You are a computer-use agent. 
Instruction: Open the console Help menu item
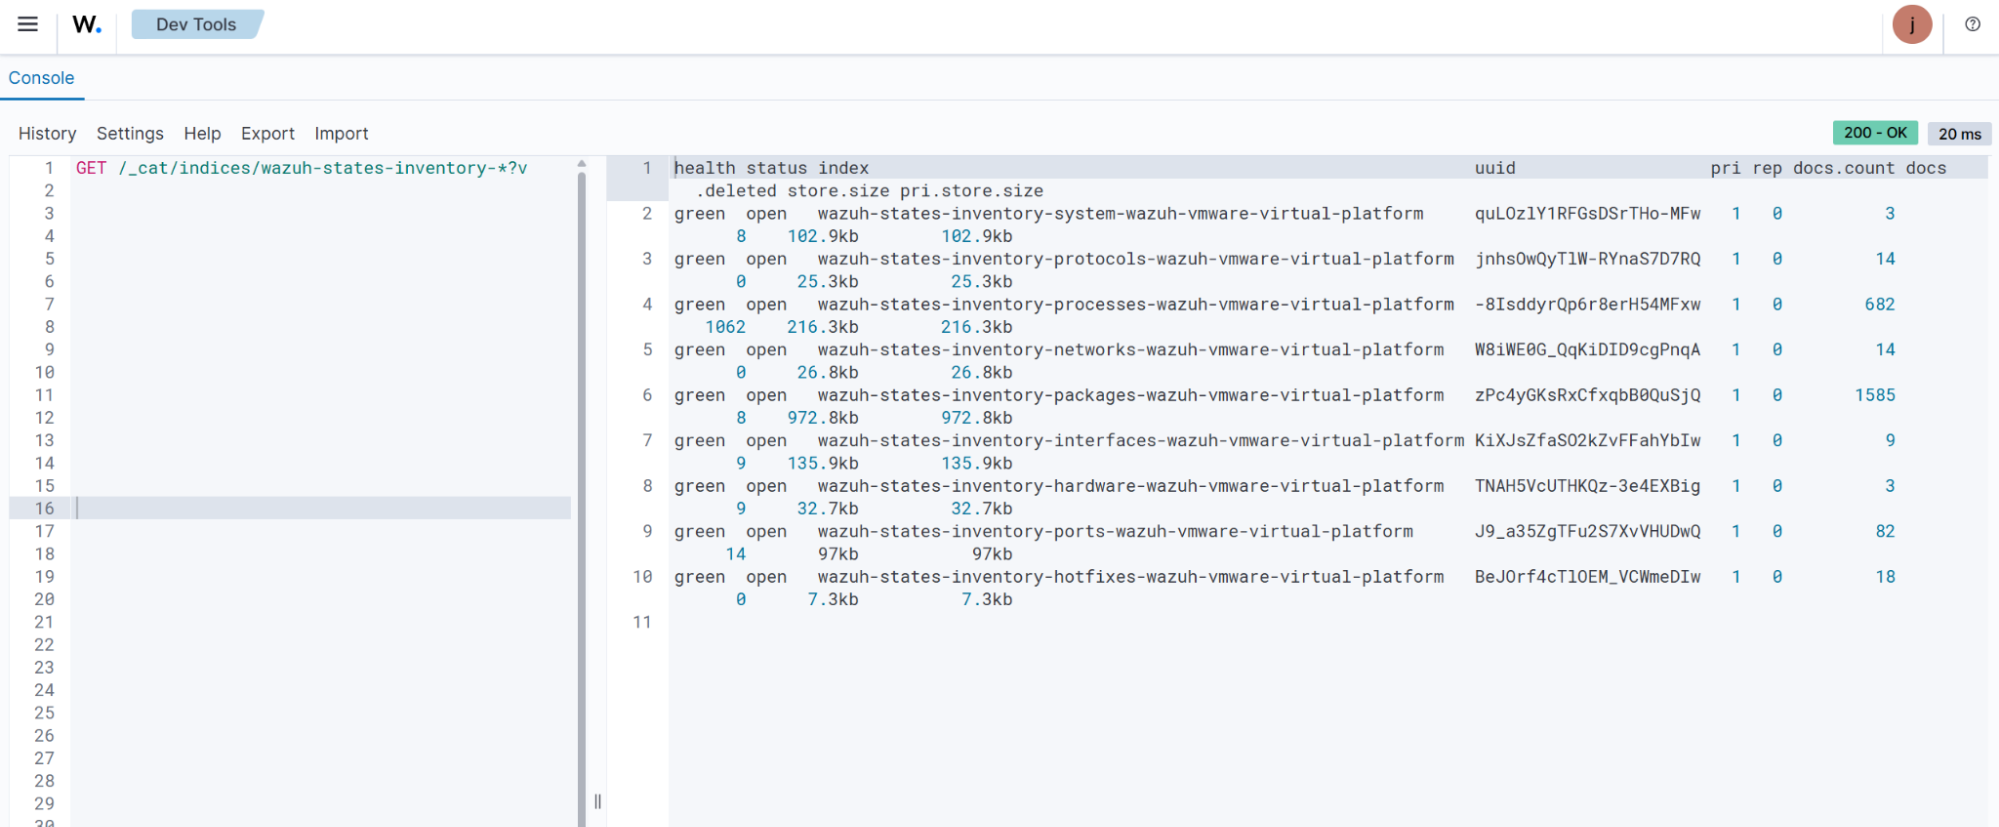pyautogui.click(x=202, y=134)
